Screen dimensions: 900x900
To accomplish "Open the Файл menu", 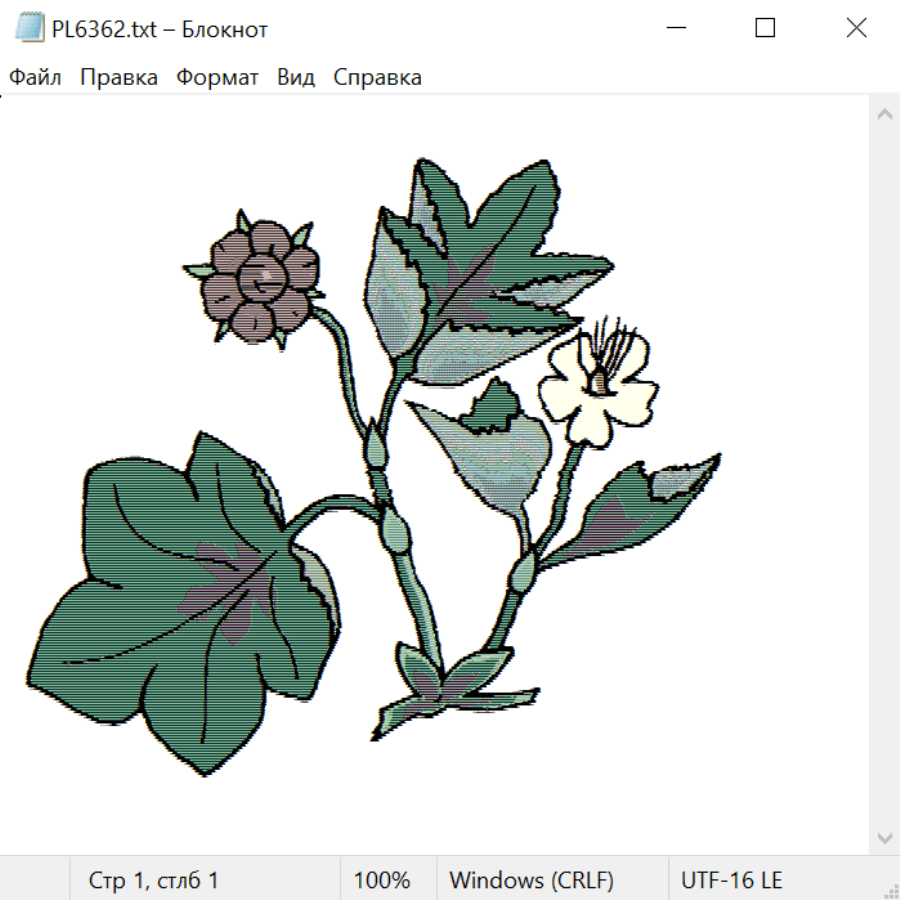I will click(35, 77).
